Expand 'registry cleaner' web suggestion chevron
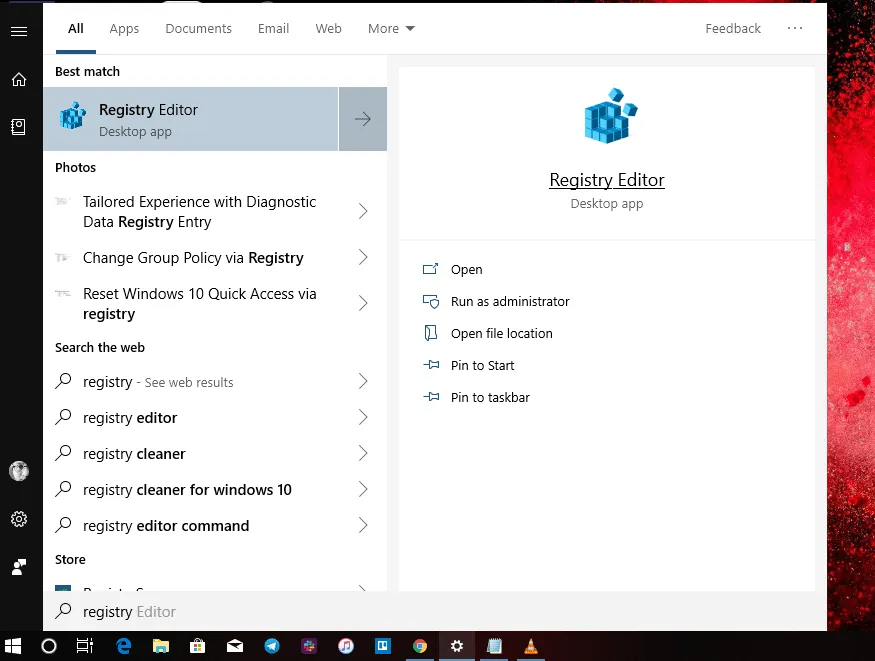The width and height of the screenshot is (875, 661). [x=363, y=453]
